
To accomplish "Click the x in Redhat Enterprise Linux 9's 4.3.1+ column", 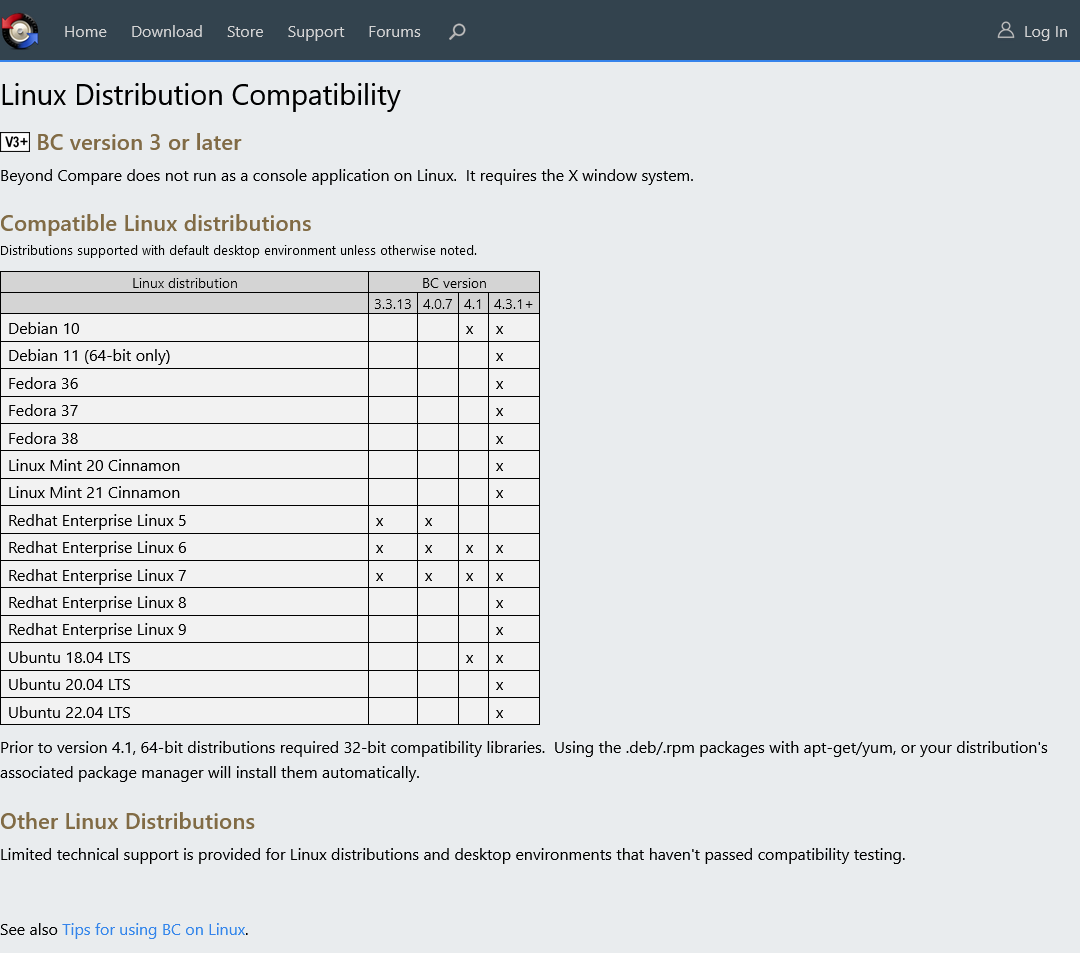I will pyautogui.click(x=499, y=631).
